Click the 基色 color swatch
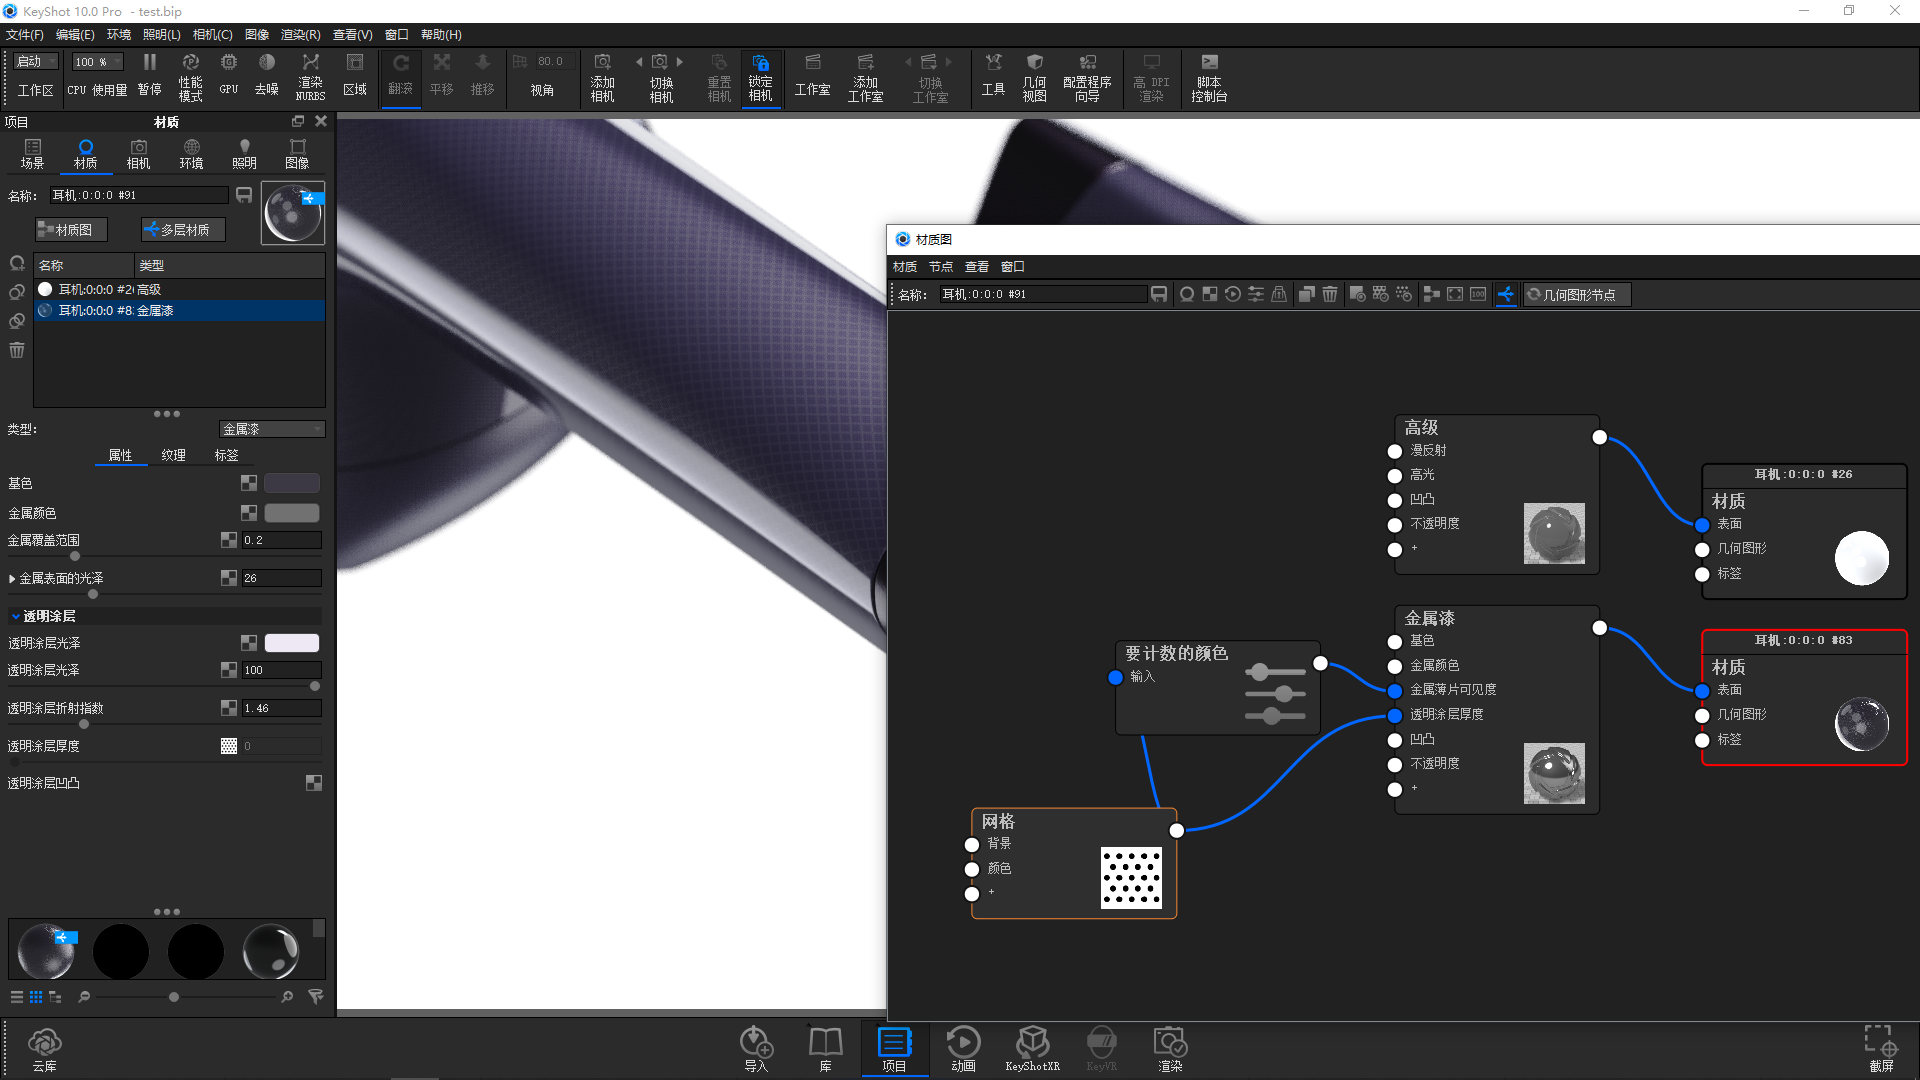 [x=292, y=483]
